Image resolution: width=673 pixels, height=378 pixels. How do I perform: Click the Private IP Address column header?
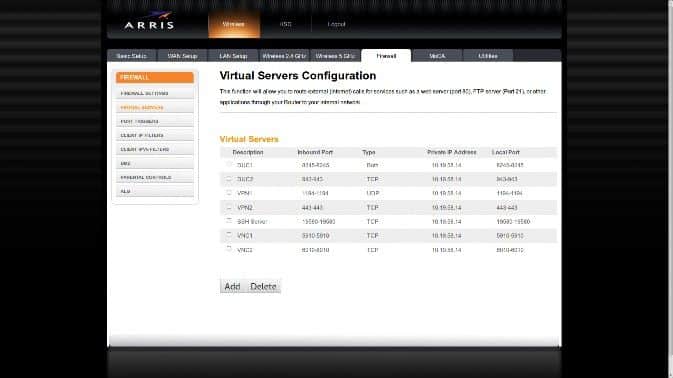pos(452,152)
